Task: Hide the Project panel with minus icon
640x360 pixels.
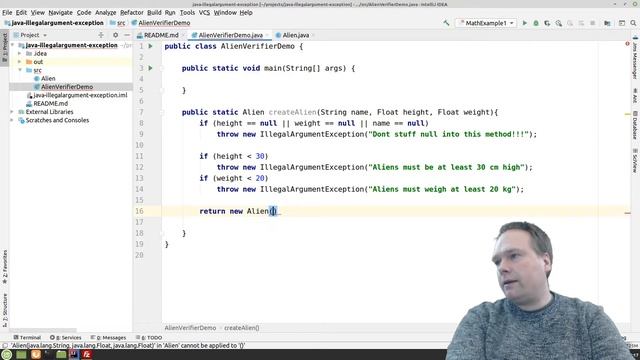Action: (x=127, y=35)
